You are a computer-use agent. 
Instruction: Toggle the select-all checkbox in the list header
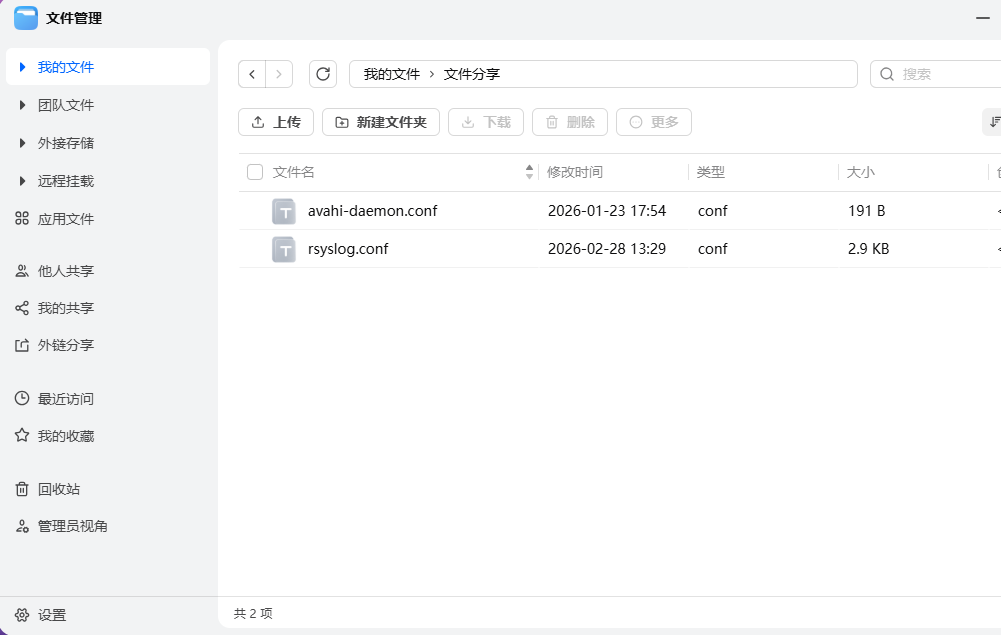[x=255, y=171]
